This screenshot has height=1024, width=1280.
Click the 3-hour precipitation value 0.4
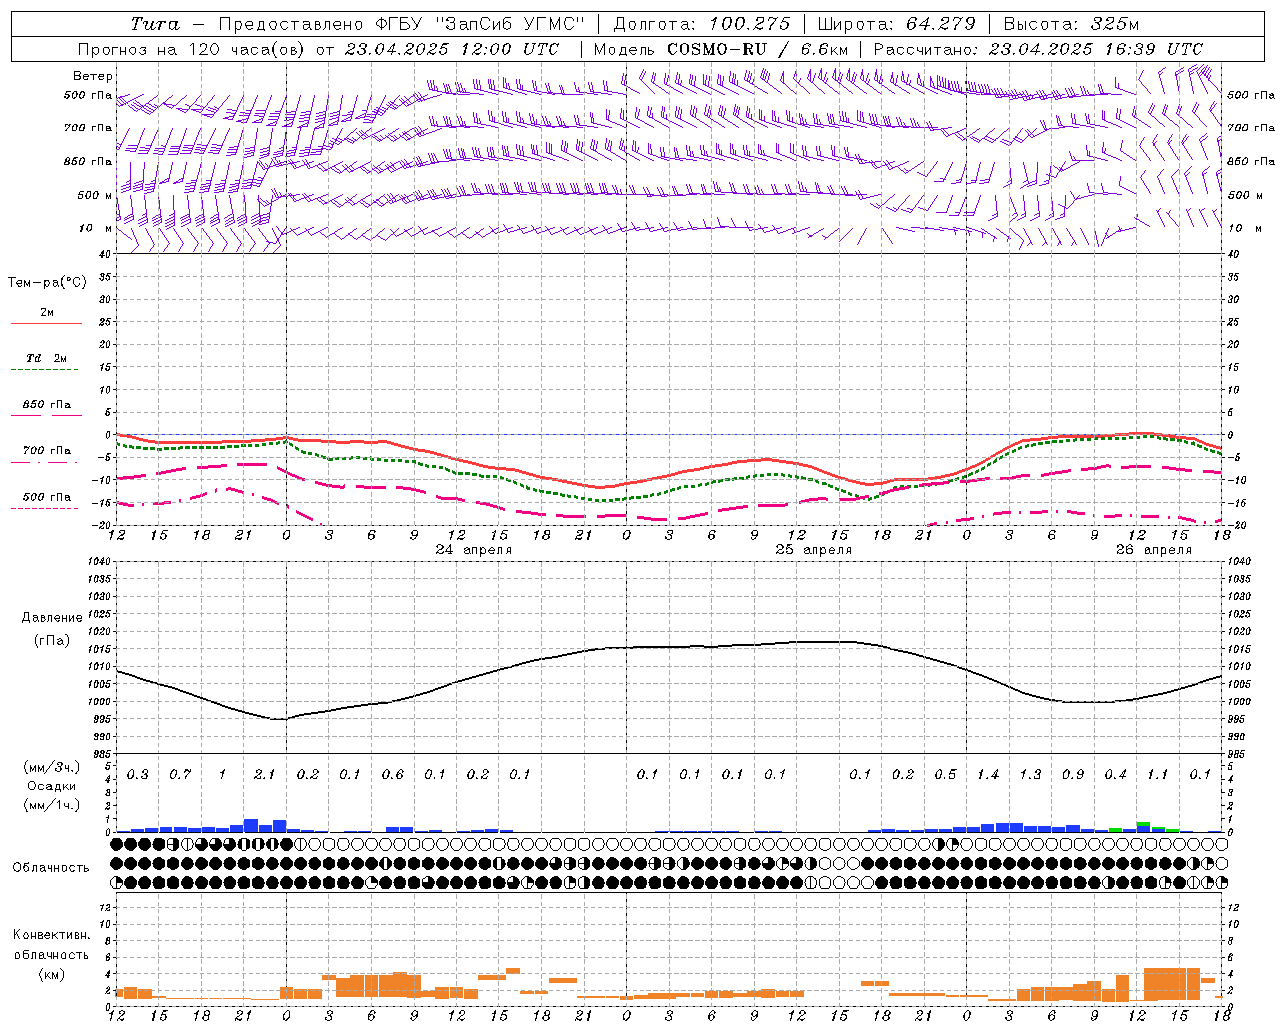coord(1116,774)
